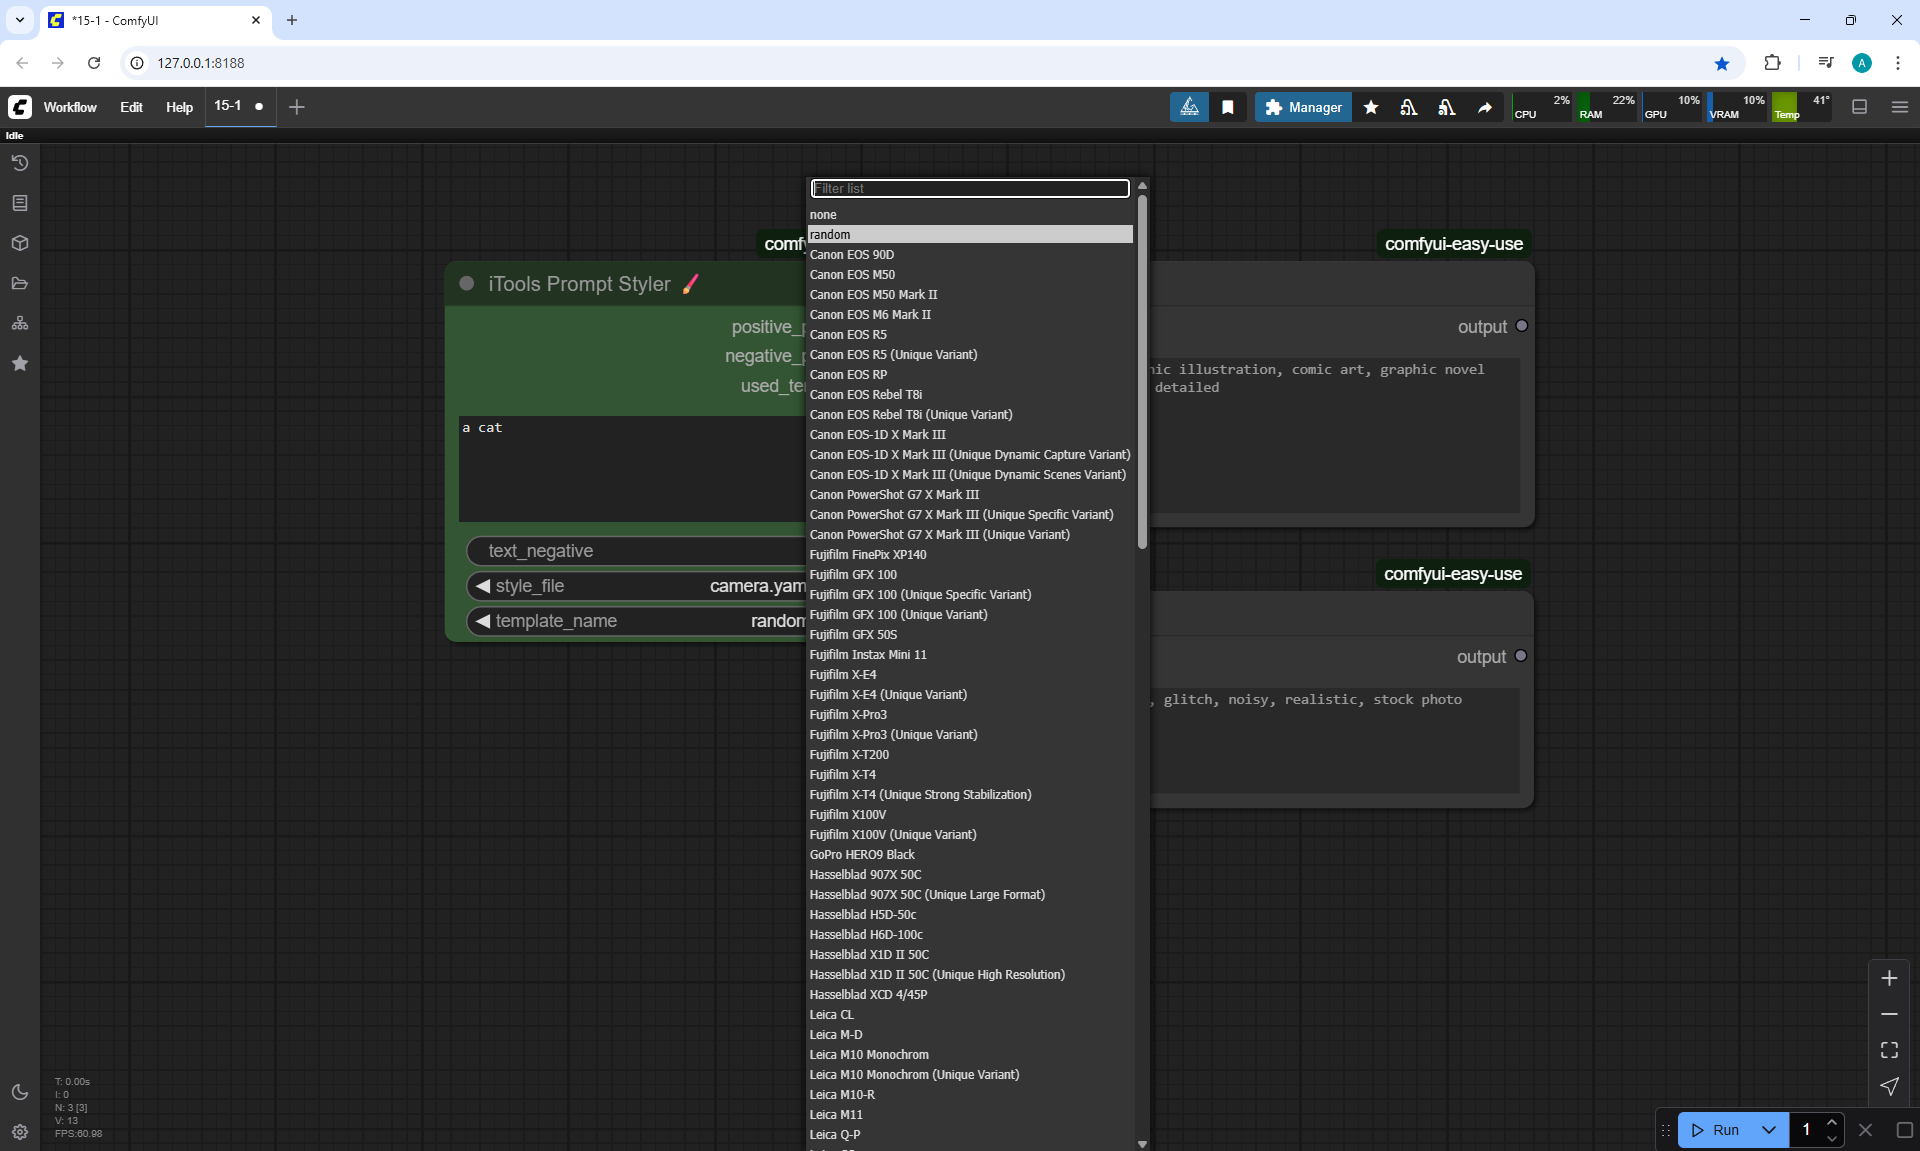Image resolution: width=1920 pixels, height=1151 pixels.
Task: Click the share arrow icon in toolbar
Action: pos(1485,107)
